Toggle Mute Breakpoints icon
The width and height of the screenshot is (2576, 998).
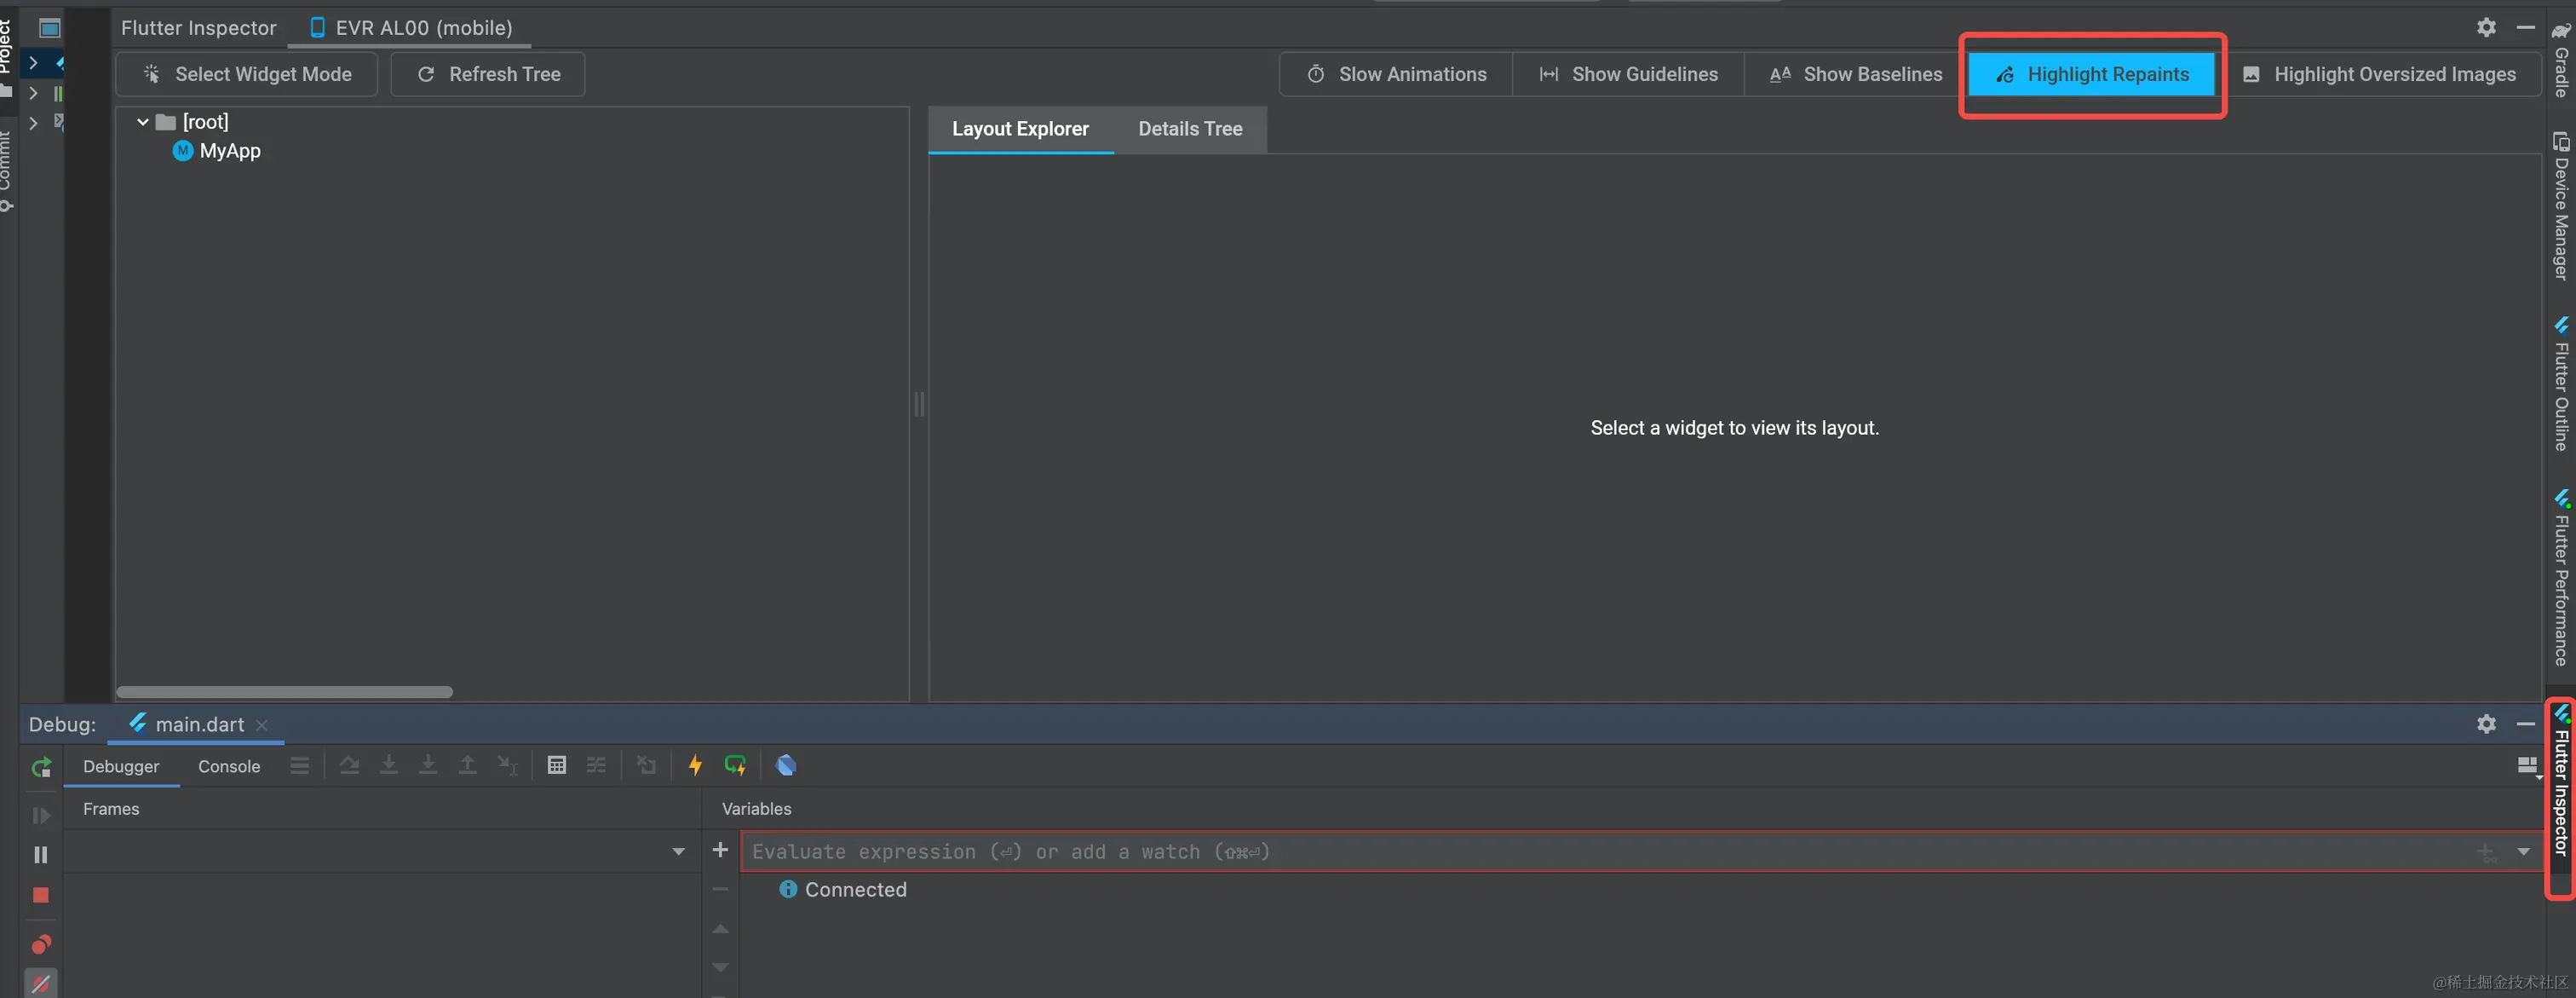tap(41, 984)
